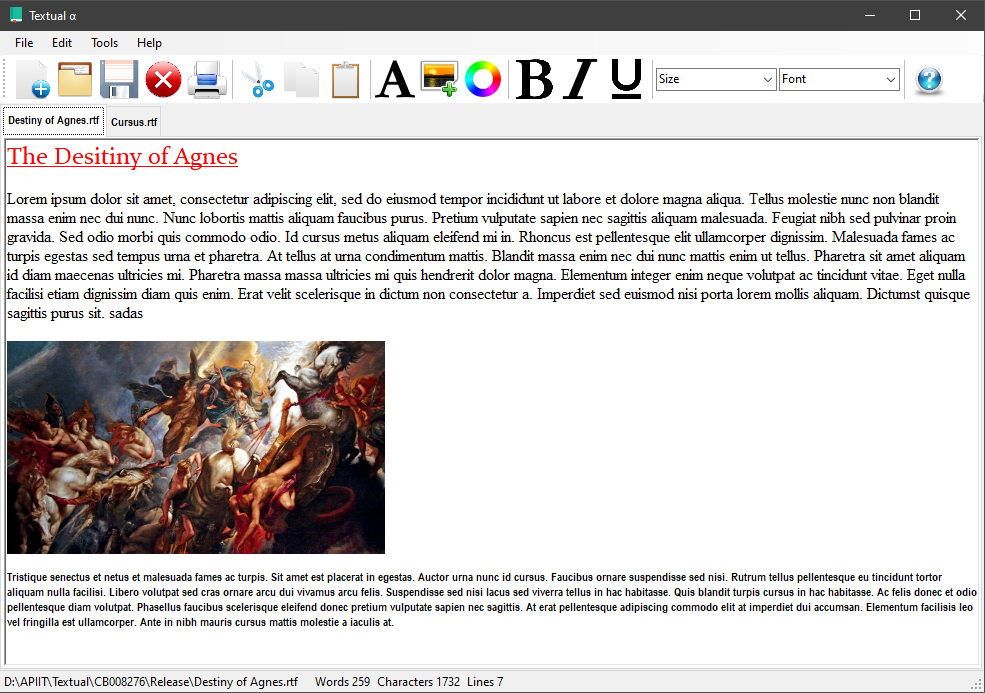Viewport: 985px width, 693px height.
Task: Toggle italic formatting I icon
Action: tap(579, 79)
